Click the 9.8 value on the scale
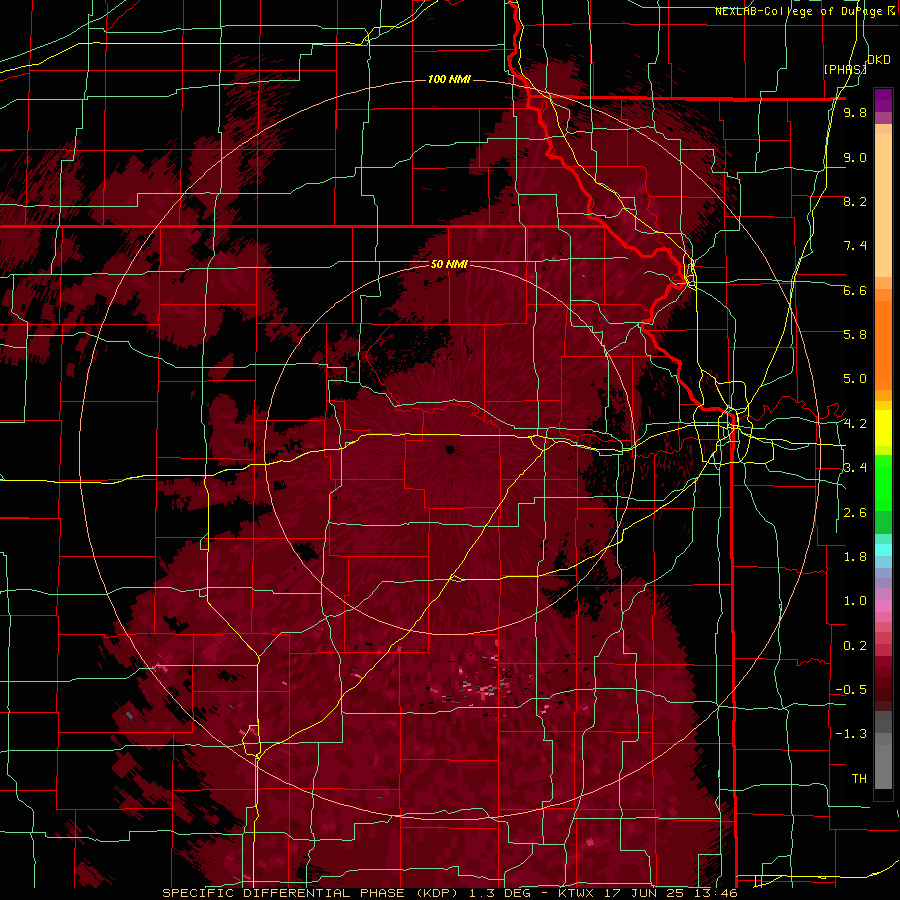 pyautogui.click(x=855, y=113)
